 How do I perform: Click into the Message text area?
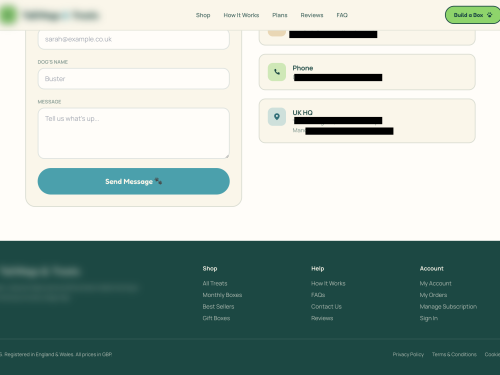(134, 133)
